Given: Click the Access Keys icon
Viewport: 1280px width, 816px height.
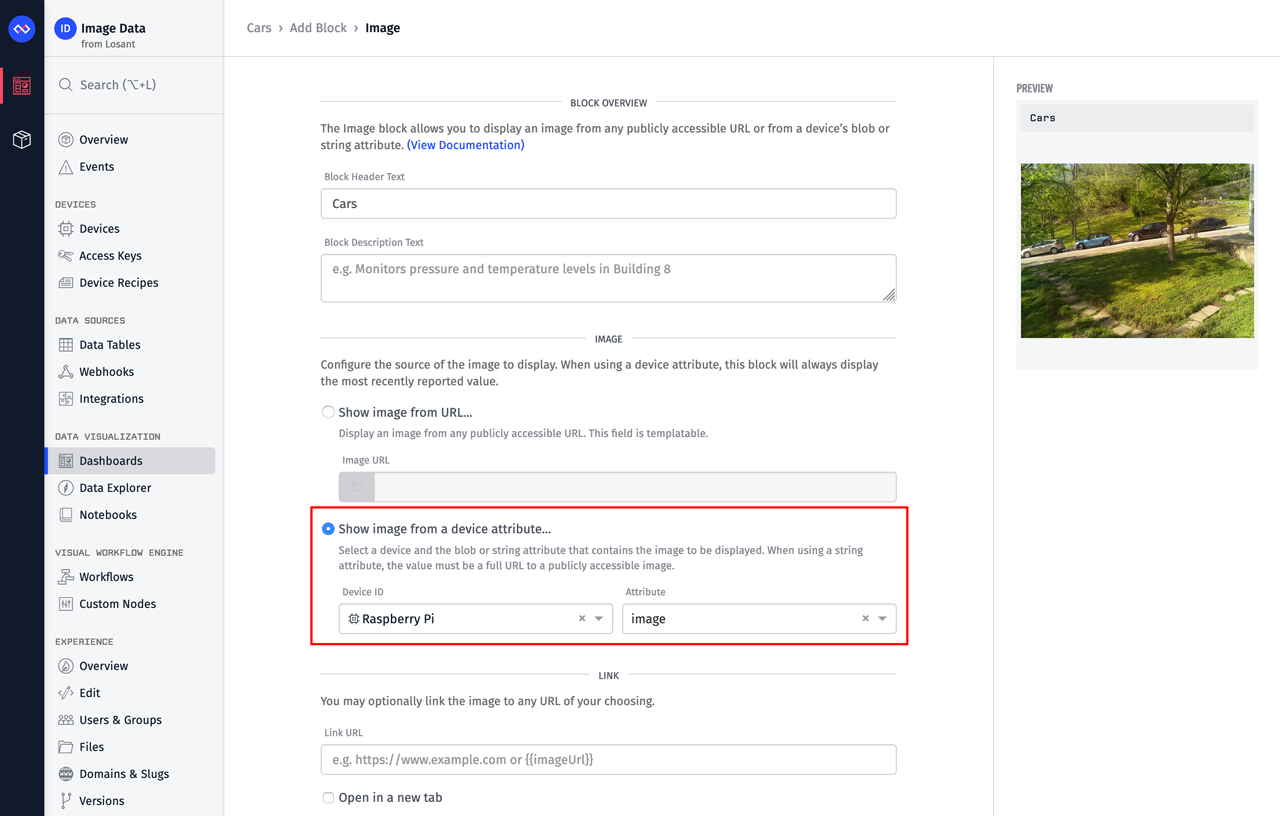Looking at the screenshot, I should [x=66, y=256].
